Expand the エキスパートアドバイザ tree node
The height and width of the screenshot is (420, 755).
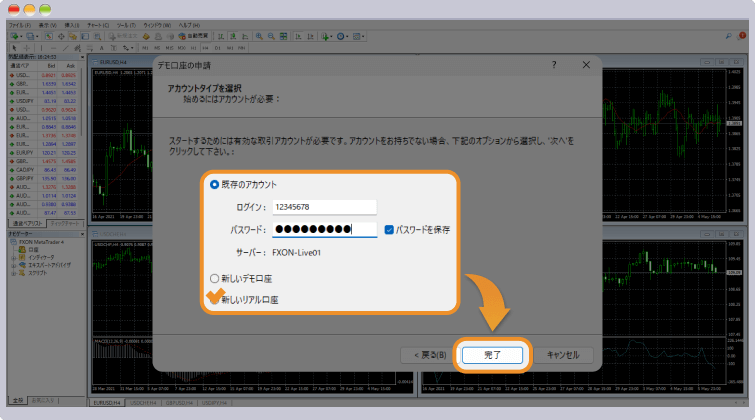pos(14,265)
